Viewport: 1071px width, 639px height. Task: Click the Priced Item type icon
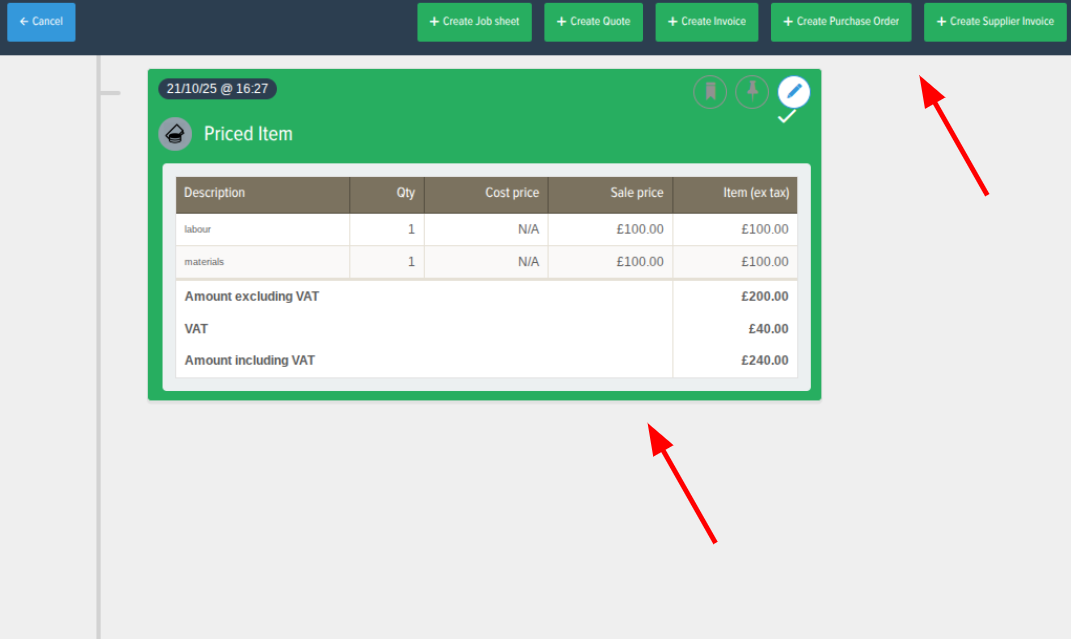click(175, 134)
